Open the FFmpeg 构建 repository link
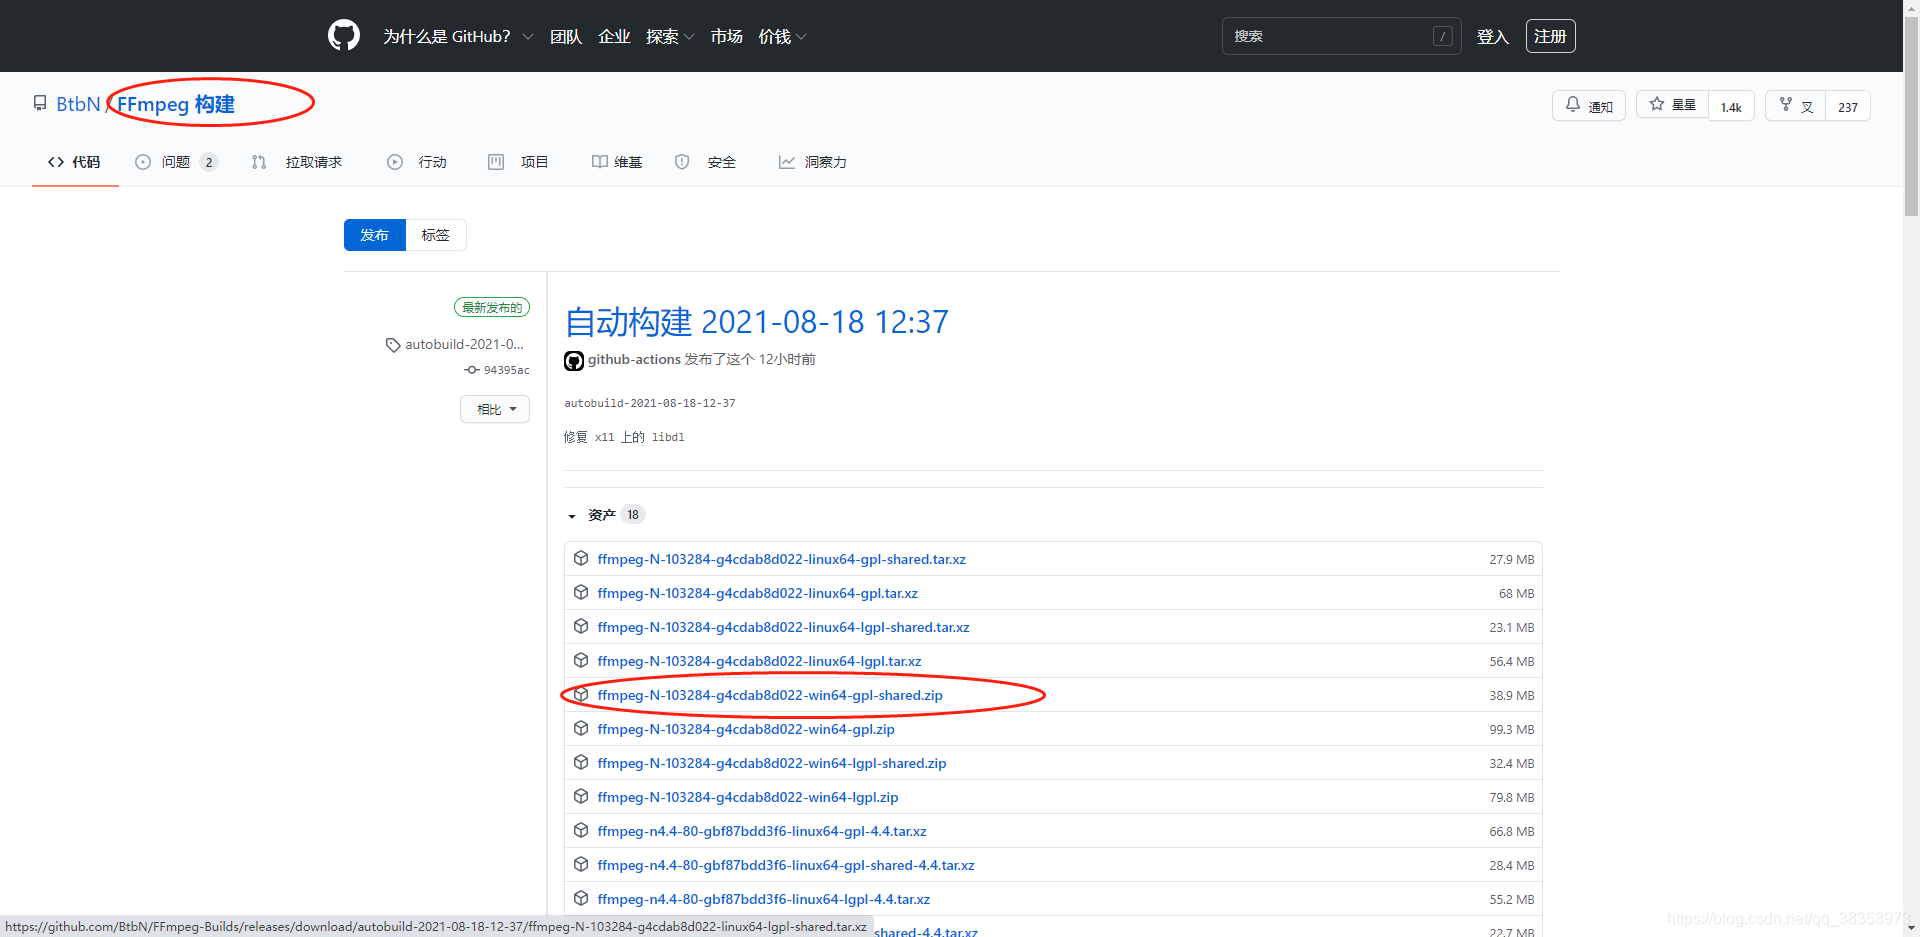Viewport: 1920px width, 937px height. coord(176,104)
